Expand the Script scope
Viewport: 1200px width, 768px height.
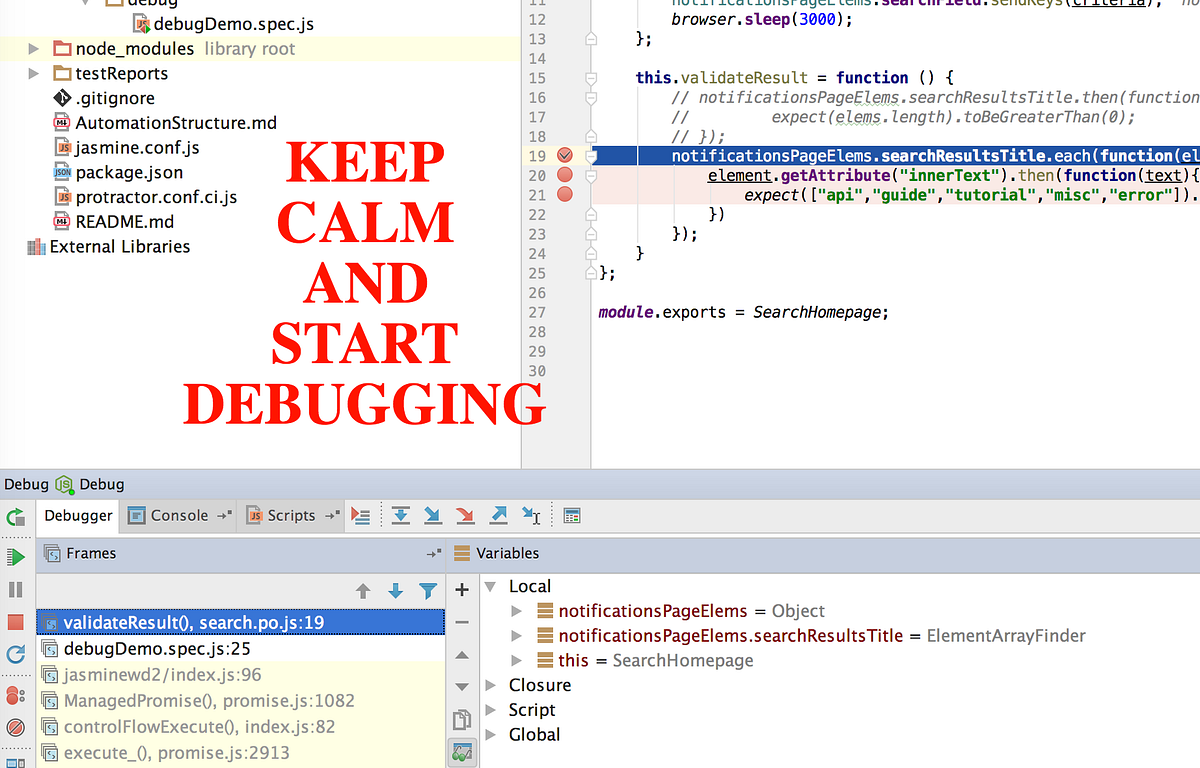click(490, 710)
